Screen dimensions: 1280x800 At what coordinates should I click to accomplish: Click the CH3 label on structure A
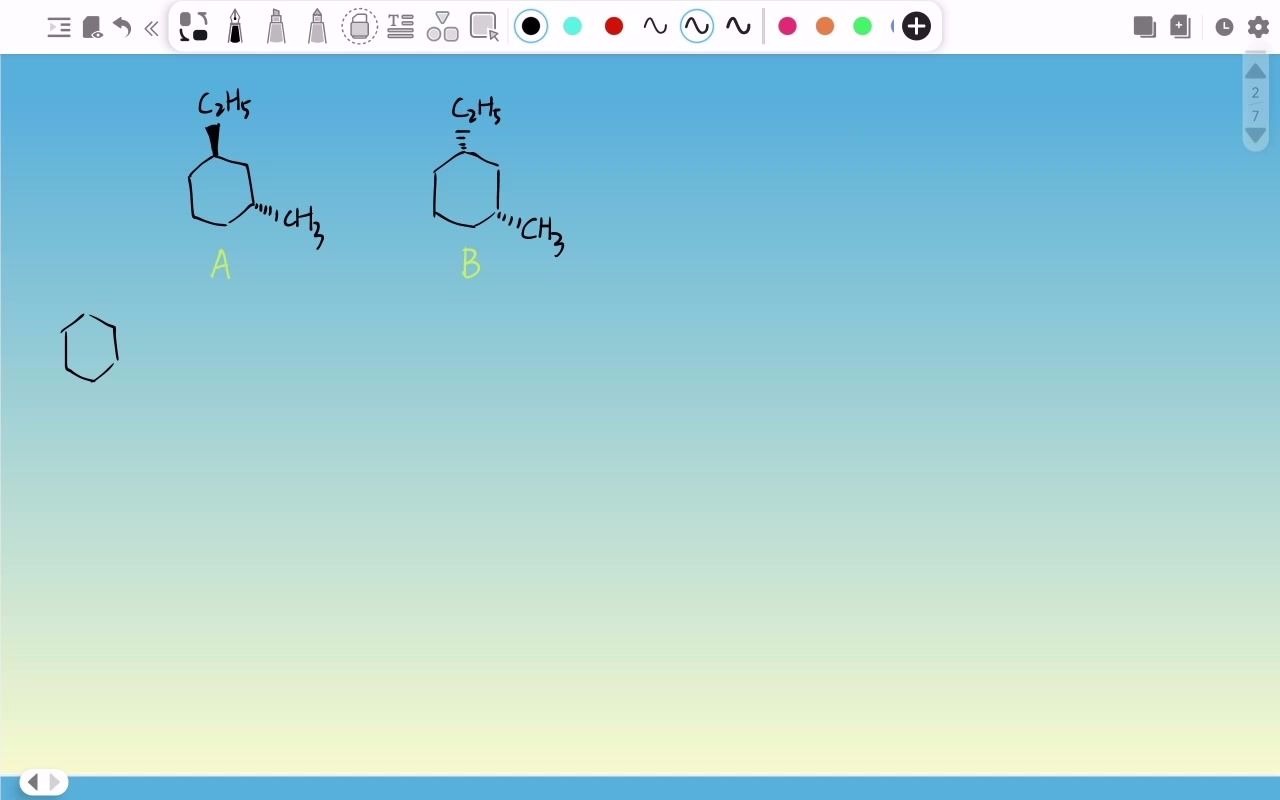point(304,226)
